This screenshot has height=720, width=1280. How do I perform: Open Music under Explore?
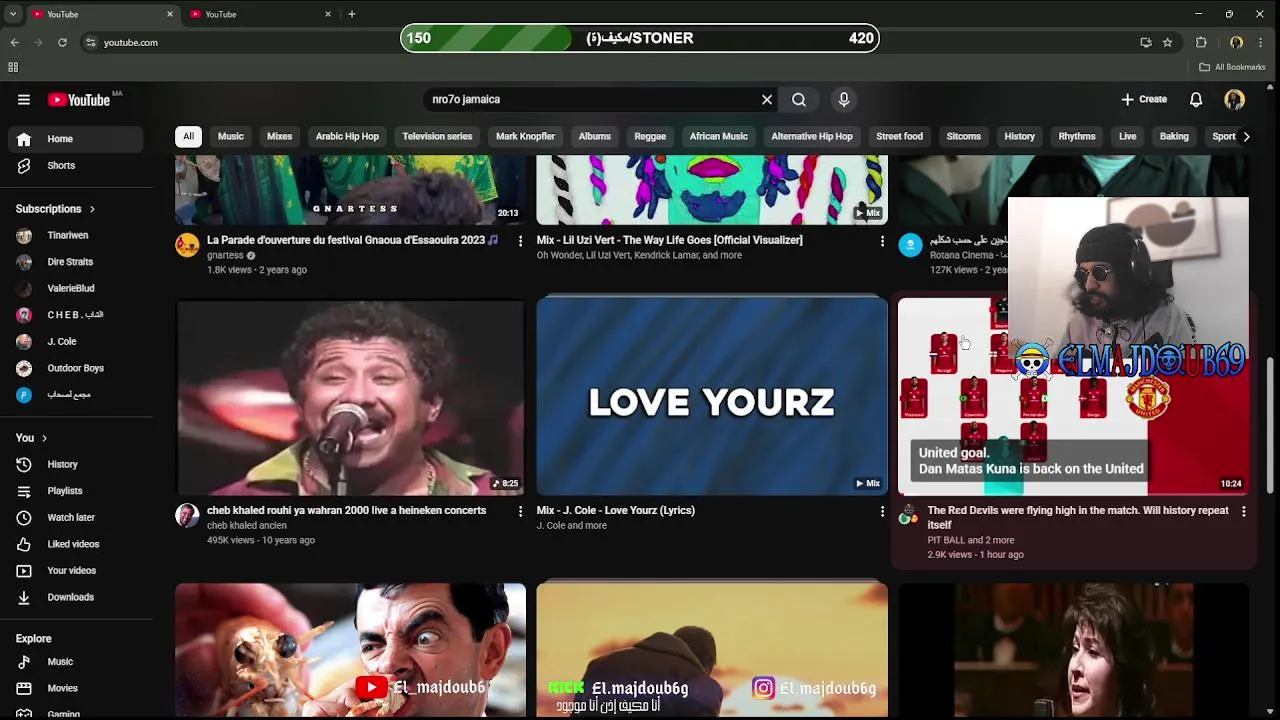[x=77, y=661]
